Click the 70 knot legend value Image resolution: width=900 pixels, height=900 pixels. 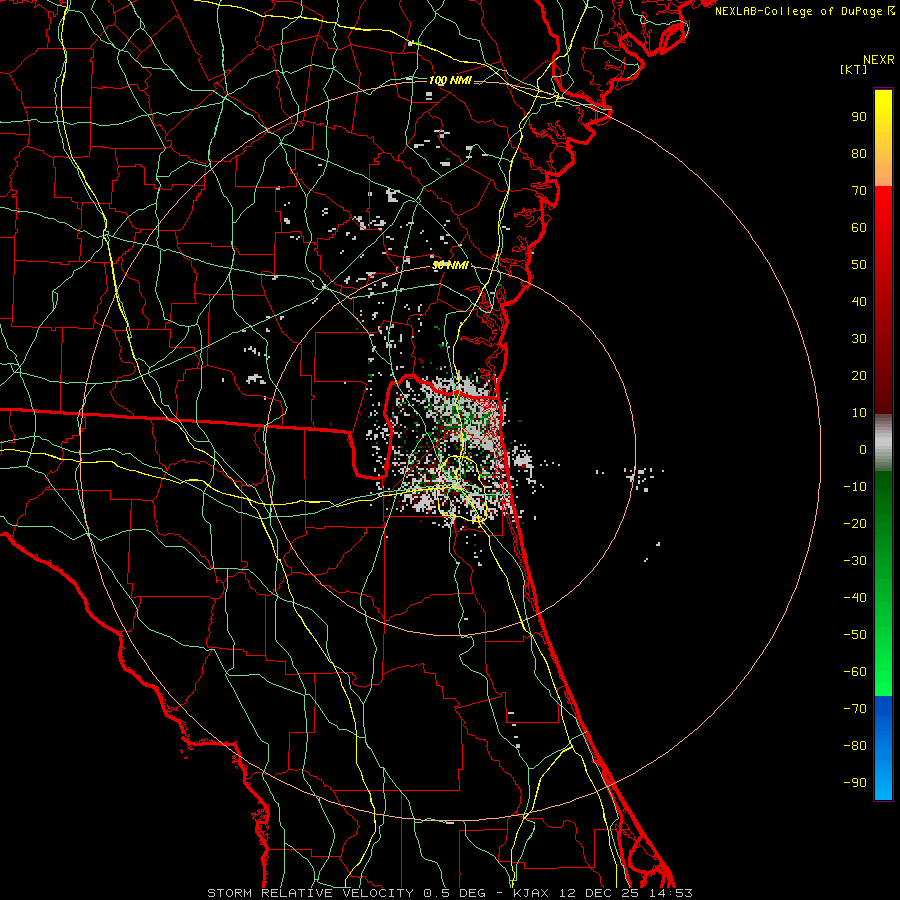coord(859,191)
